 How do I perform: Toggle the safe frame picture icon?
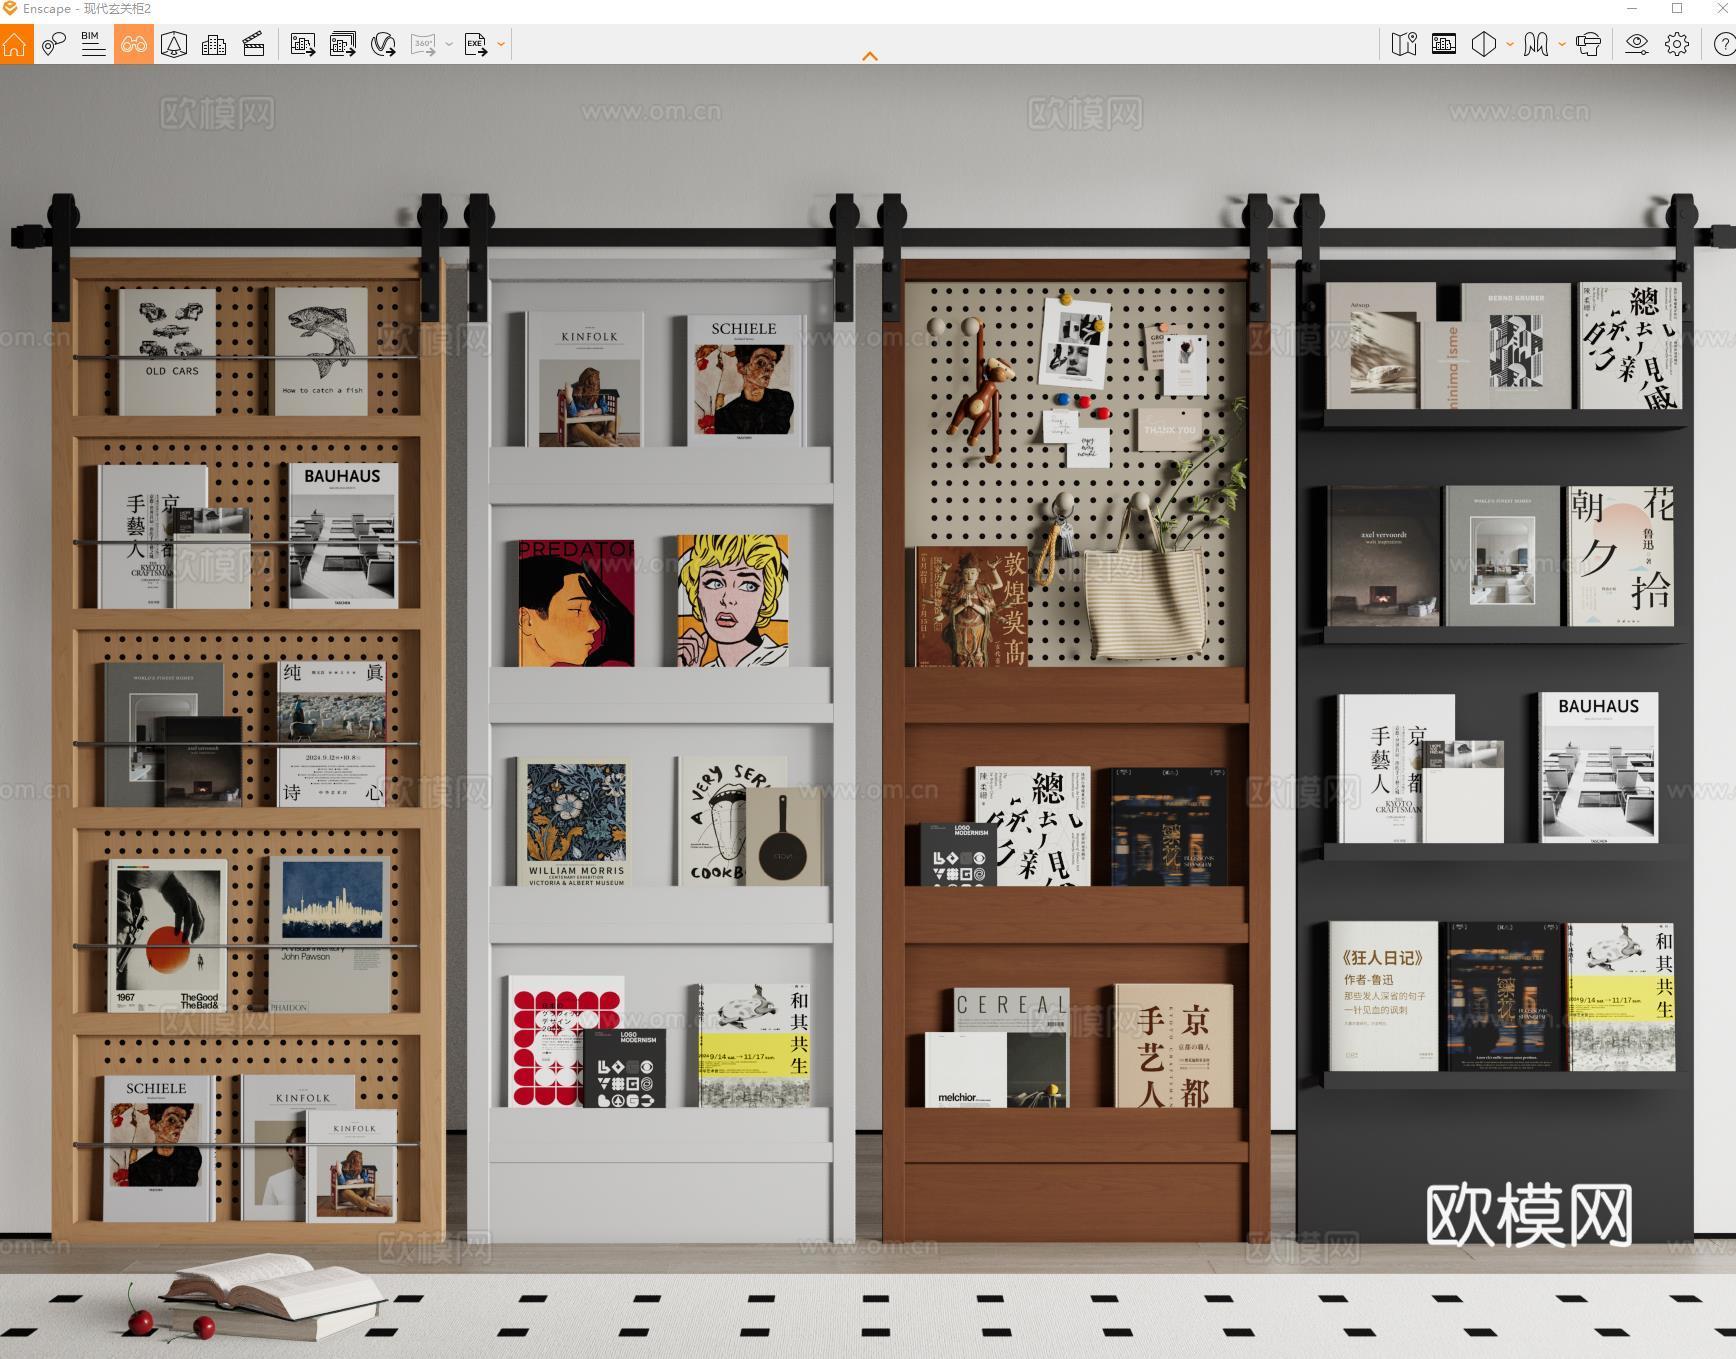(x=1444, y=44)
